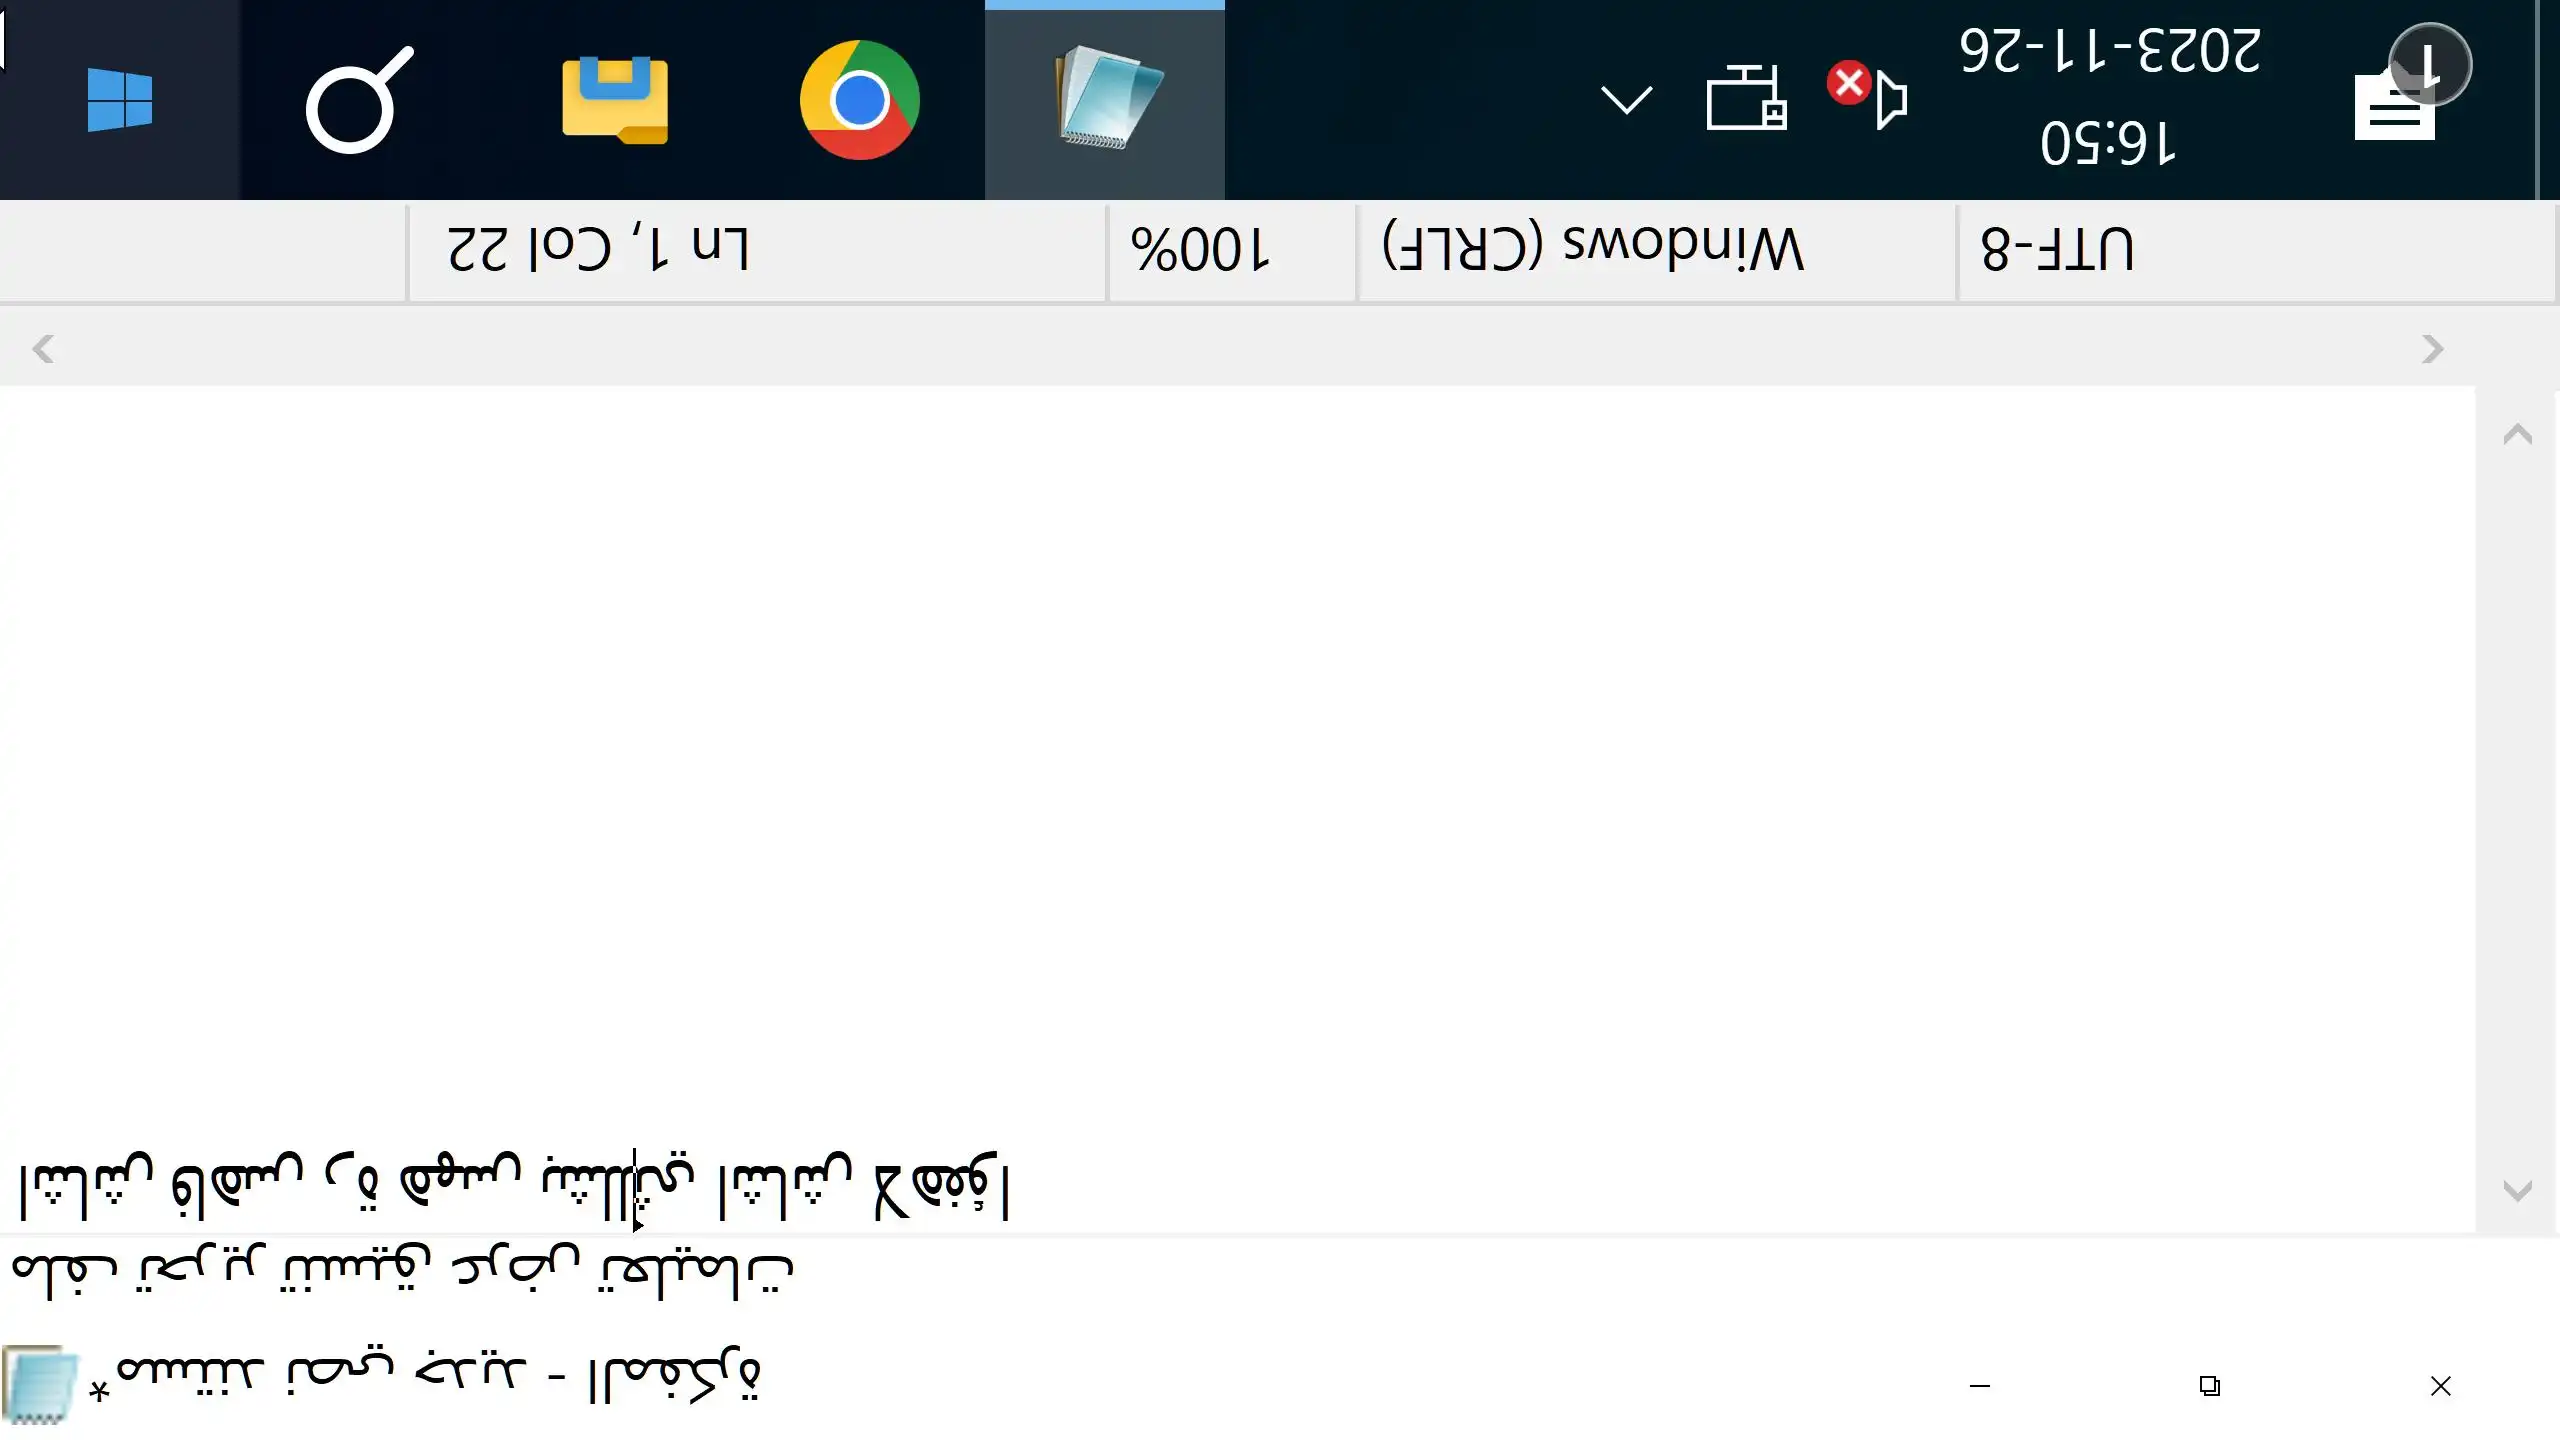Open the notification center icon
The height and width of the screenshot is (1440, 2560).
(2400, 100)
